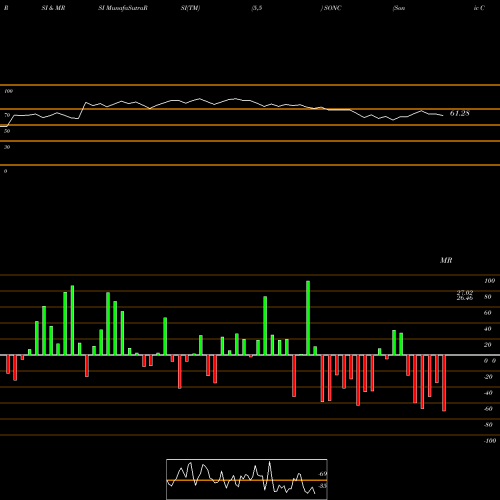Image resolution: width=500 pixels, height=500 pixels.
Task: Click the RSI 30 axis label
Action: click(x=7, y=147)
